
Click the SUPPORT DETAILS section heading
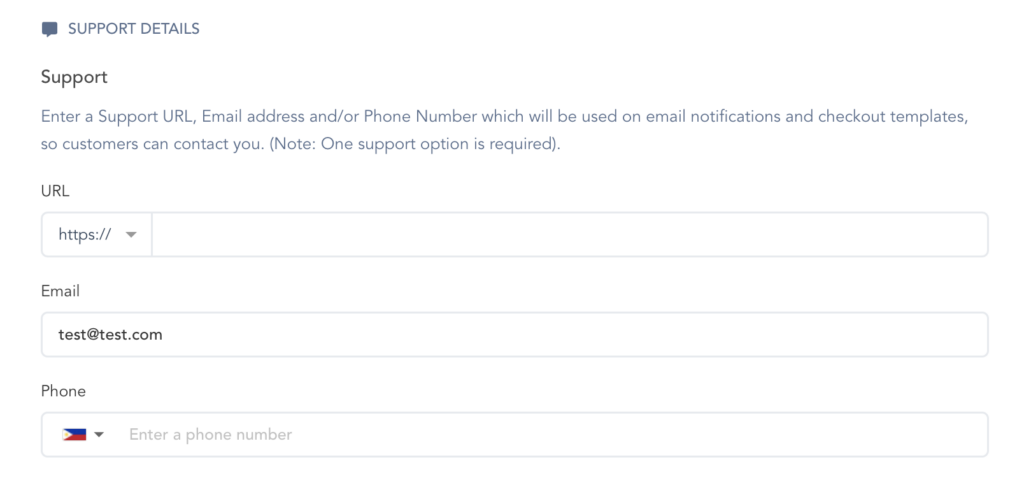point(133,29)
